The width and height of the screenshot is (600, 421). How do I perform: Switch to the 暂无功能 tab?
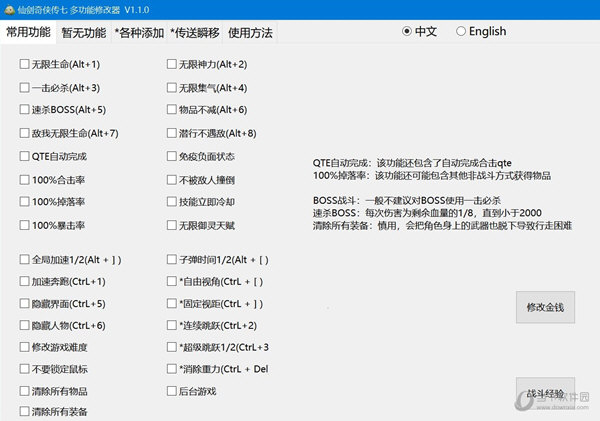pyautogui.click(x=82, y=32)
